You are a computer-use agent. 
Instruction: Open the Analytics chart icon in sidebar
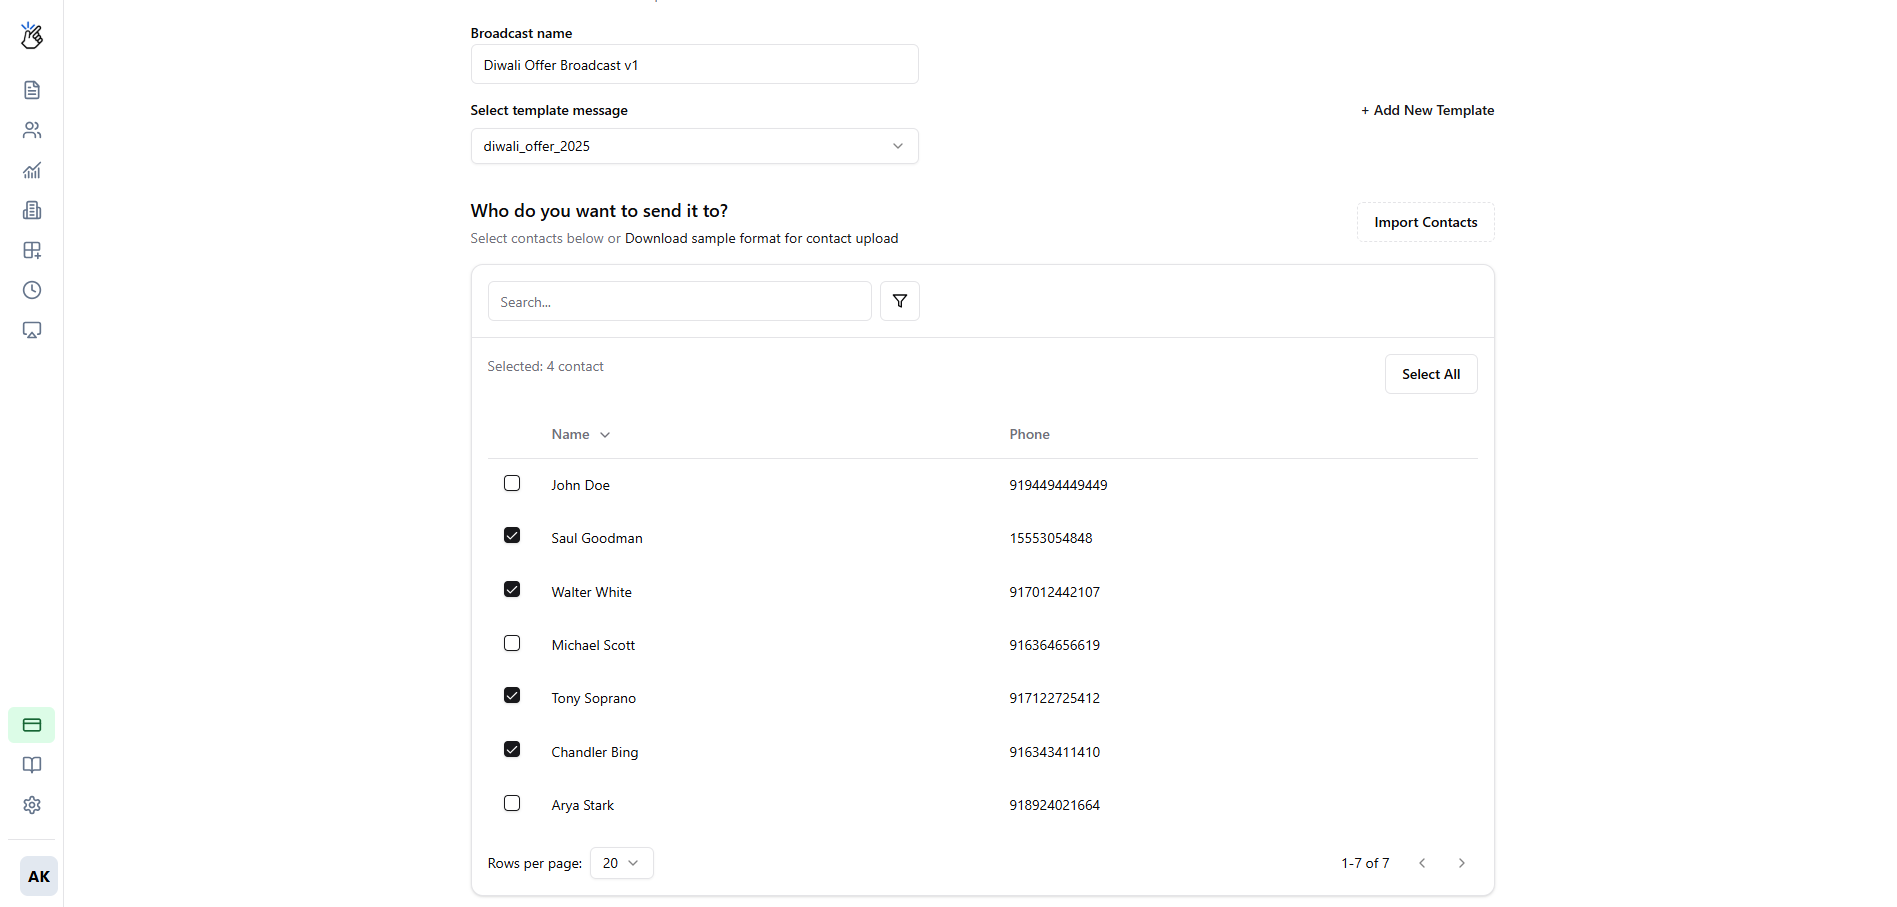click(31, 170)
